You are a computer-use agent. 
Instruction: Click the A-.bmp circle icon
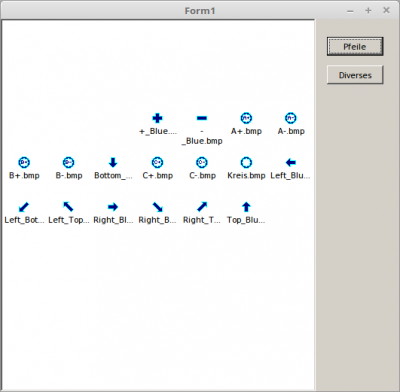(291, 118)
